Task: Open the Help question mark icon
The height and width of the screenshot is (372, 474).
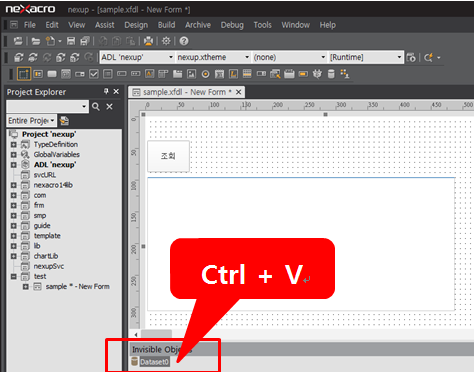Action: (x=184, y=41)
